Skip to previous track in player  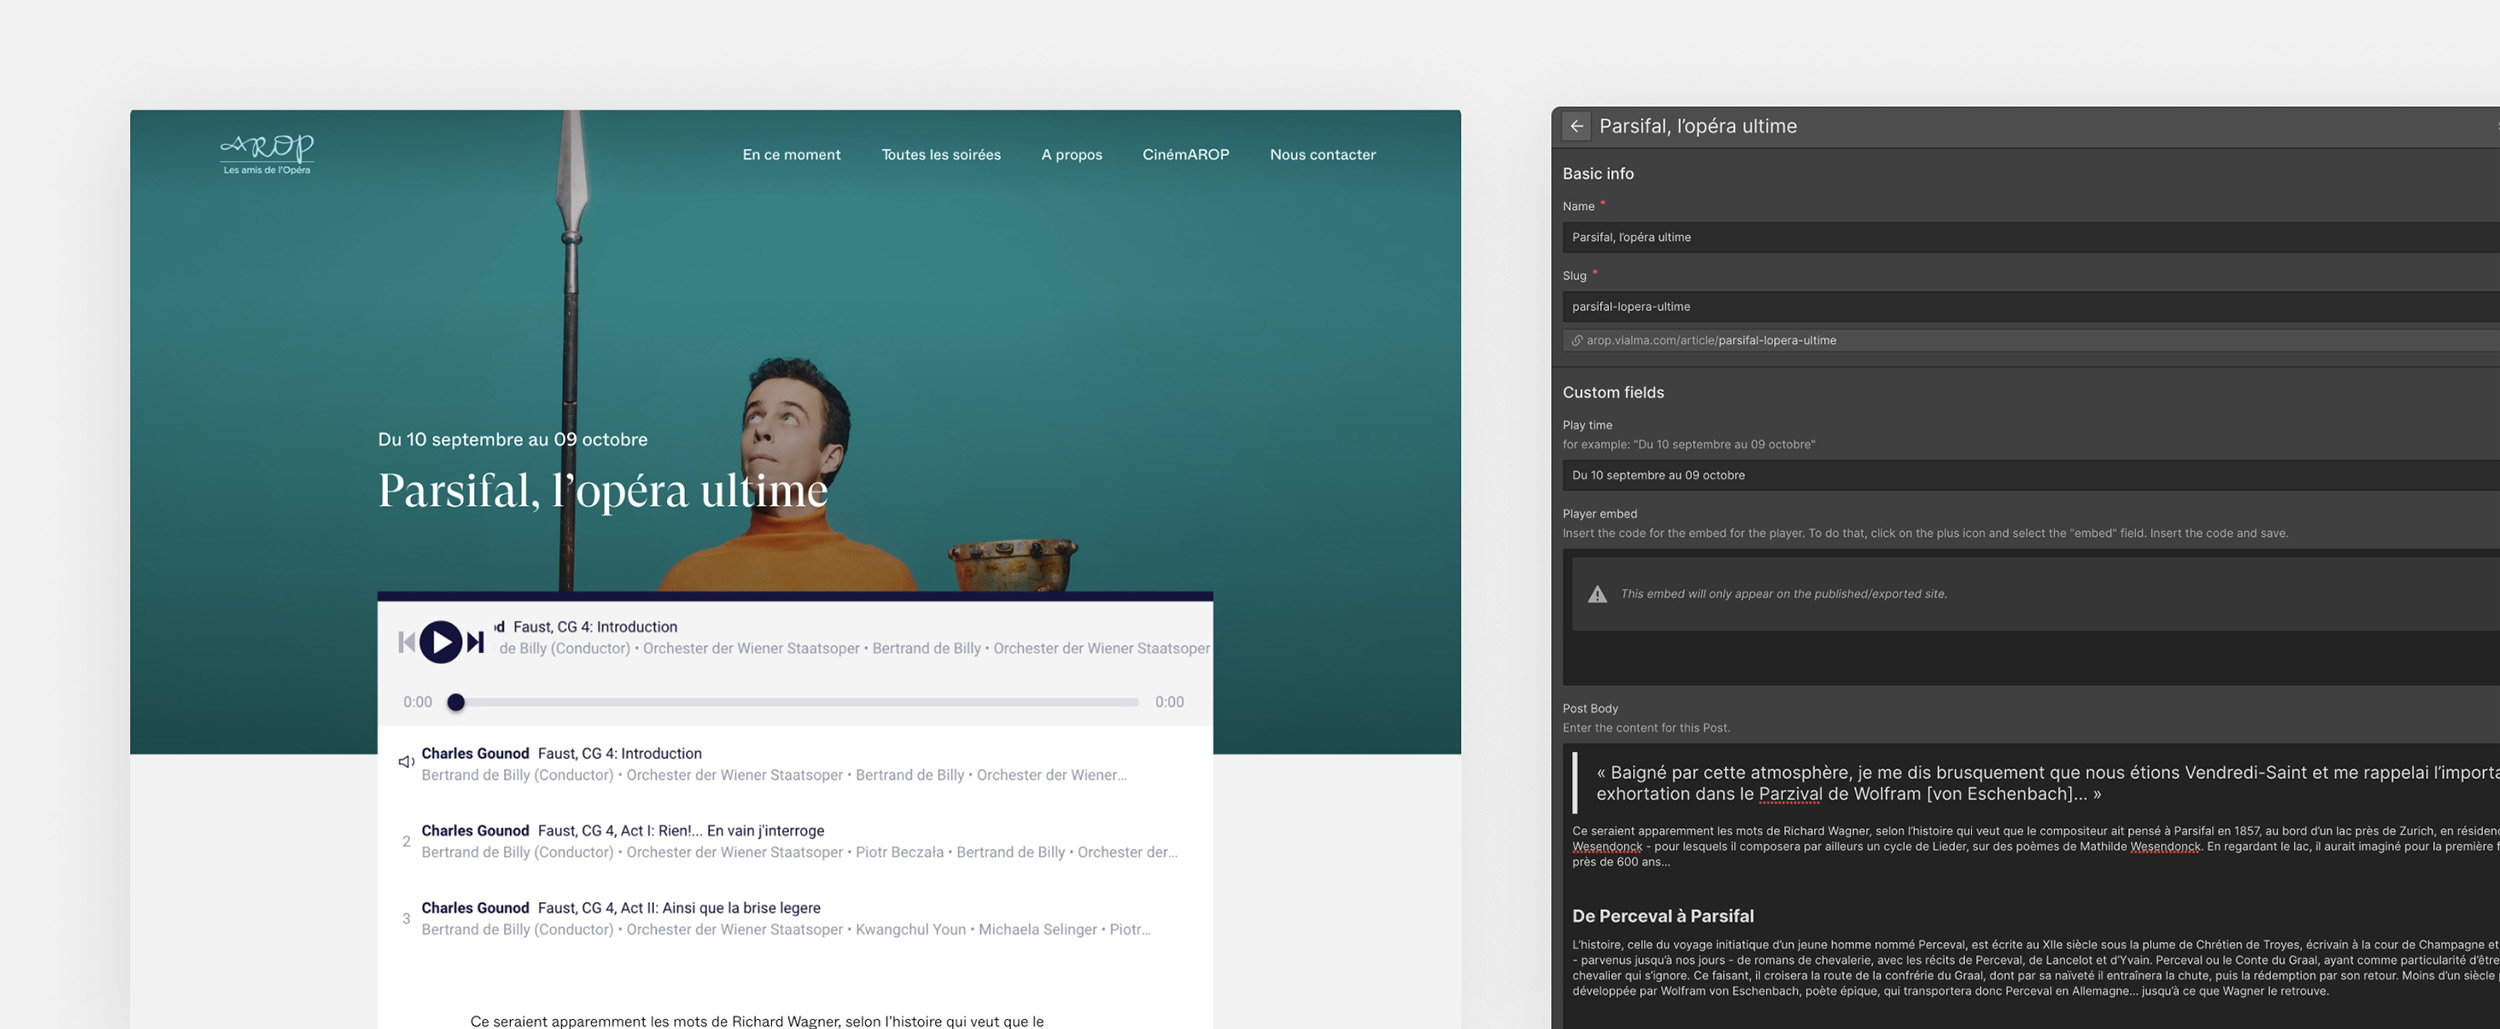406,642
